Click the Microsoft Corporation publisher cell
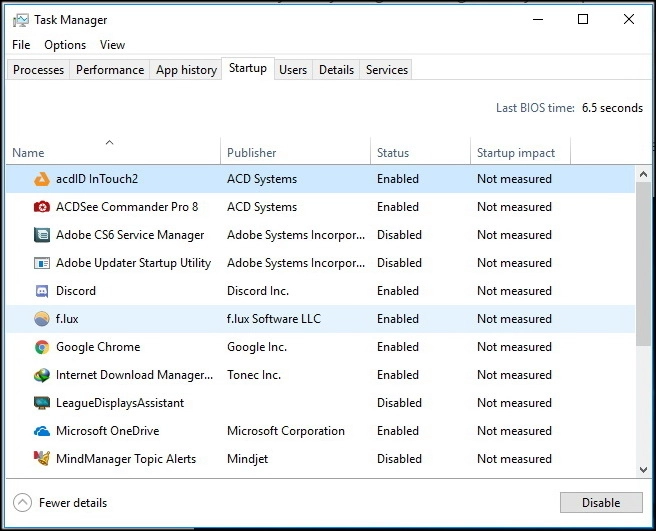The image size is (656, 531). tap(286, 431)
